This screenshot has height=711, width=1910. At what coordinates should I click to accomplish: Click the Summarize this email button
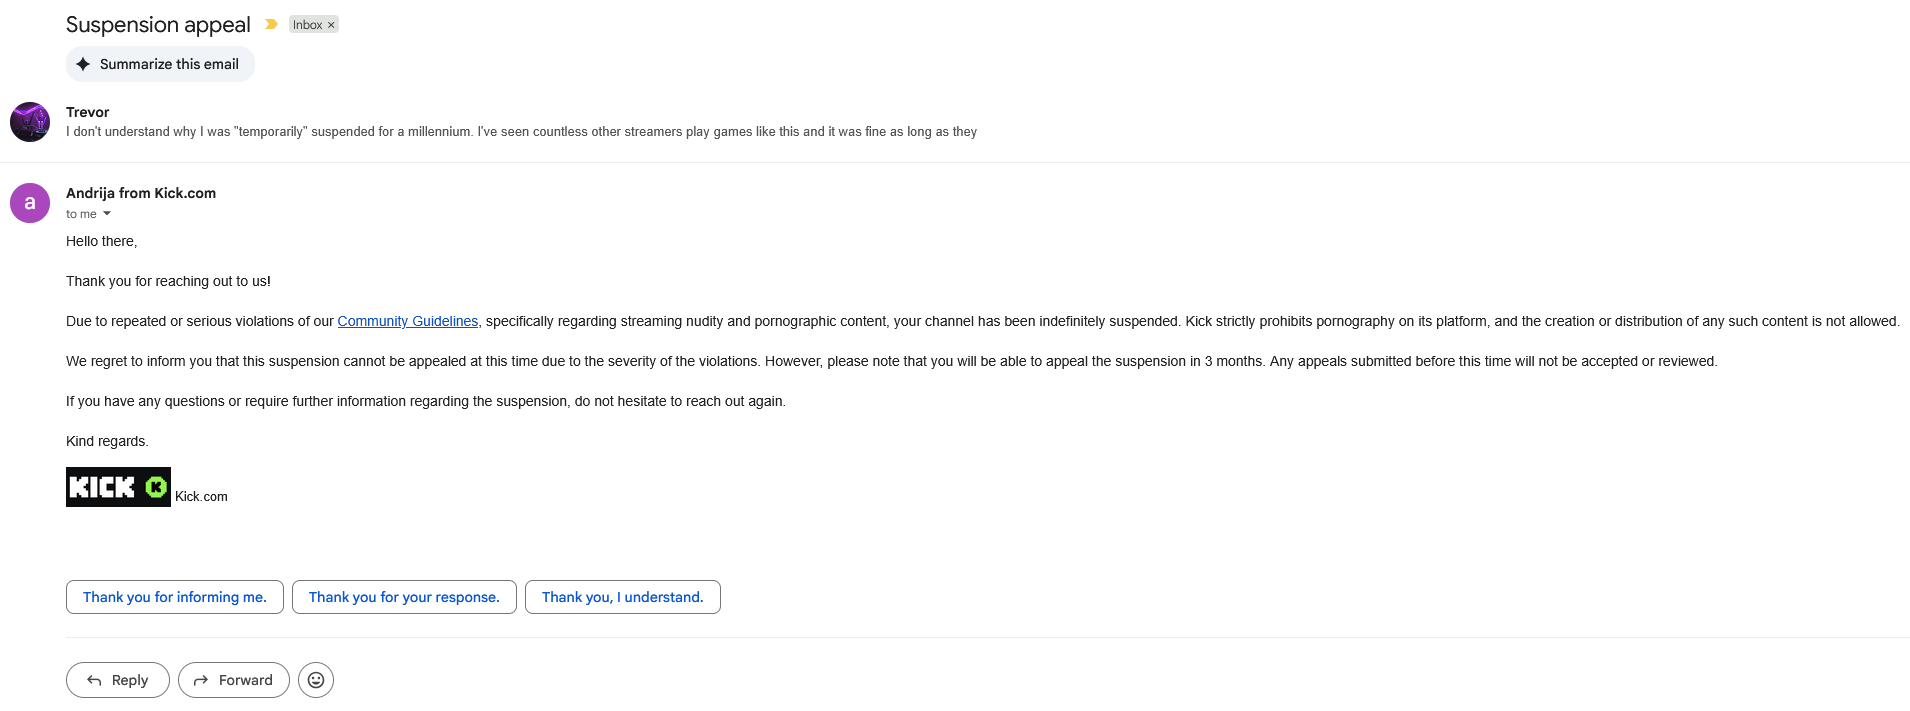tap(160, 64)
